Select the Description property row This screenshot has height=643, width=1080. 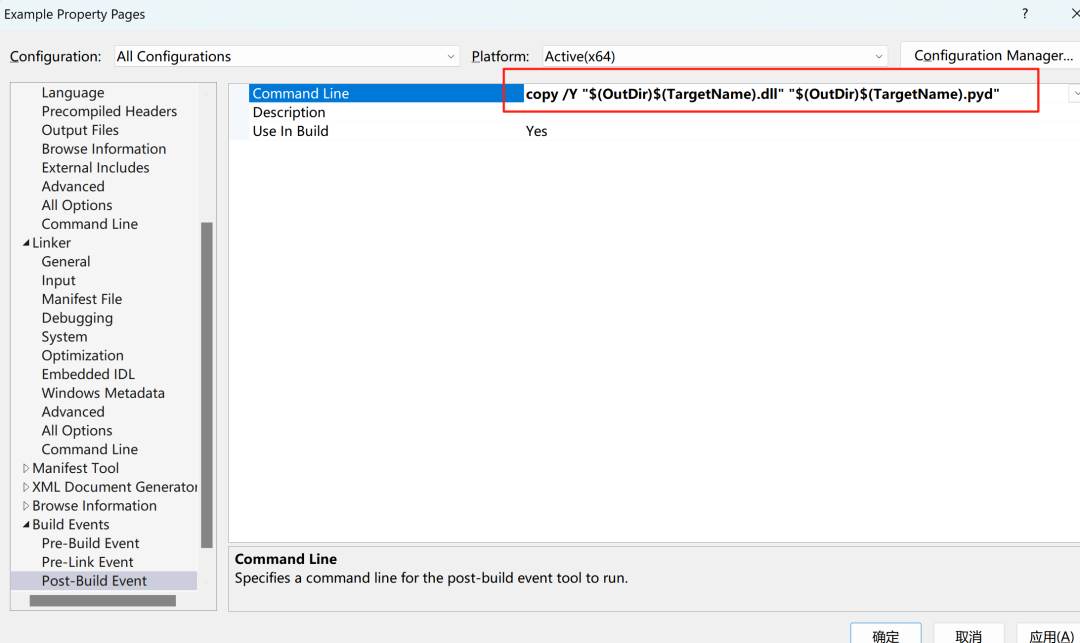(289, 112)
